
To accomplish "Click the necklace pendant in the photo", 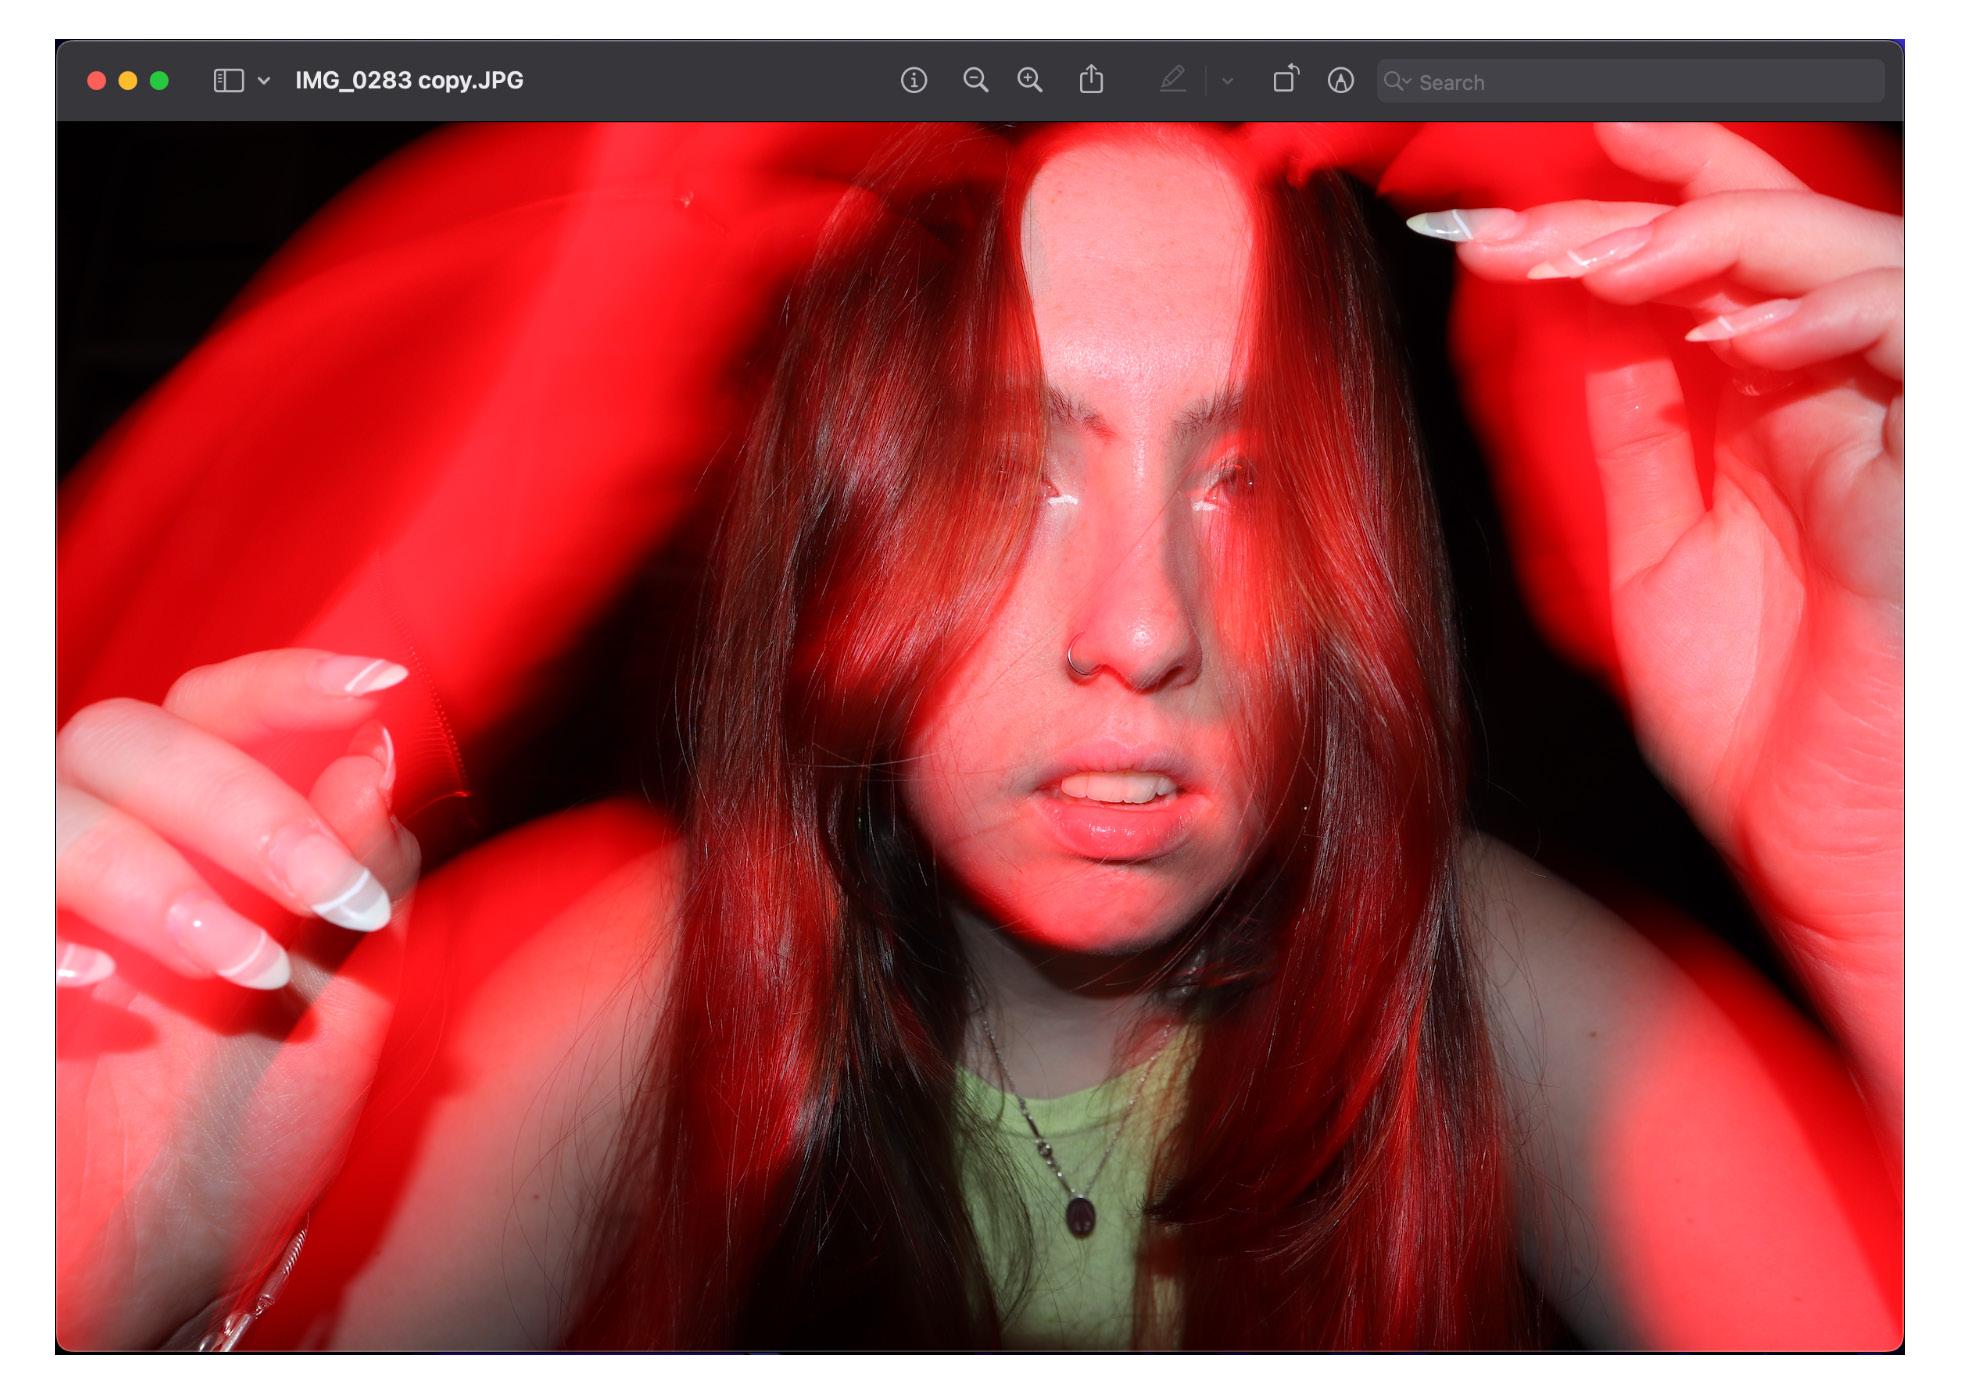I will pos(1081,1216).
